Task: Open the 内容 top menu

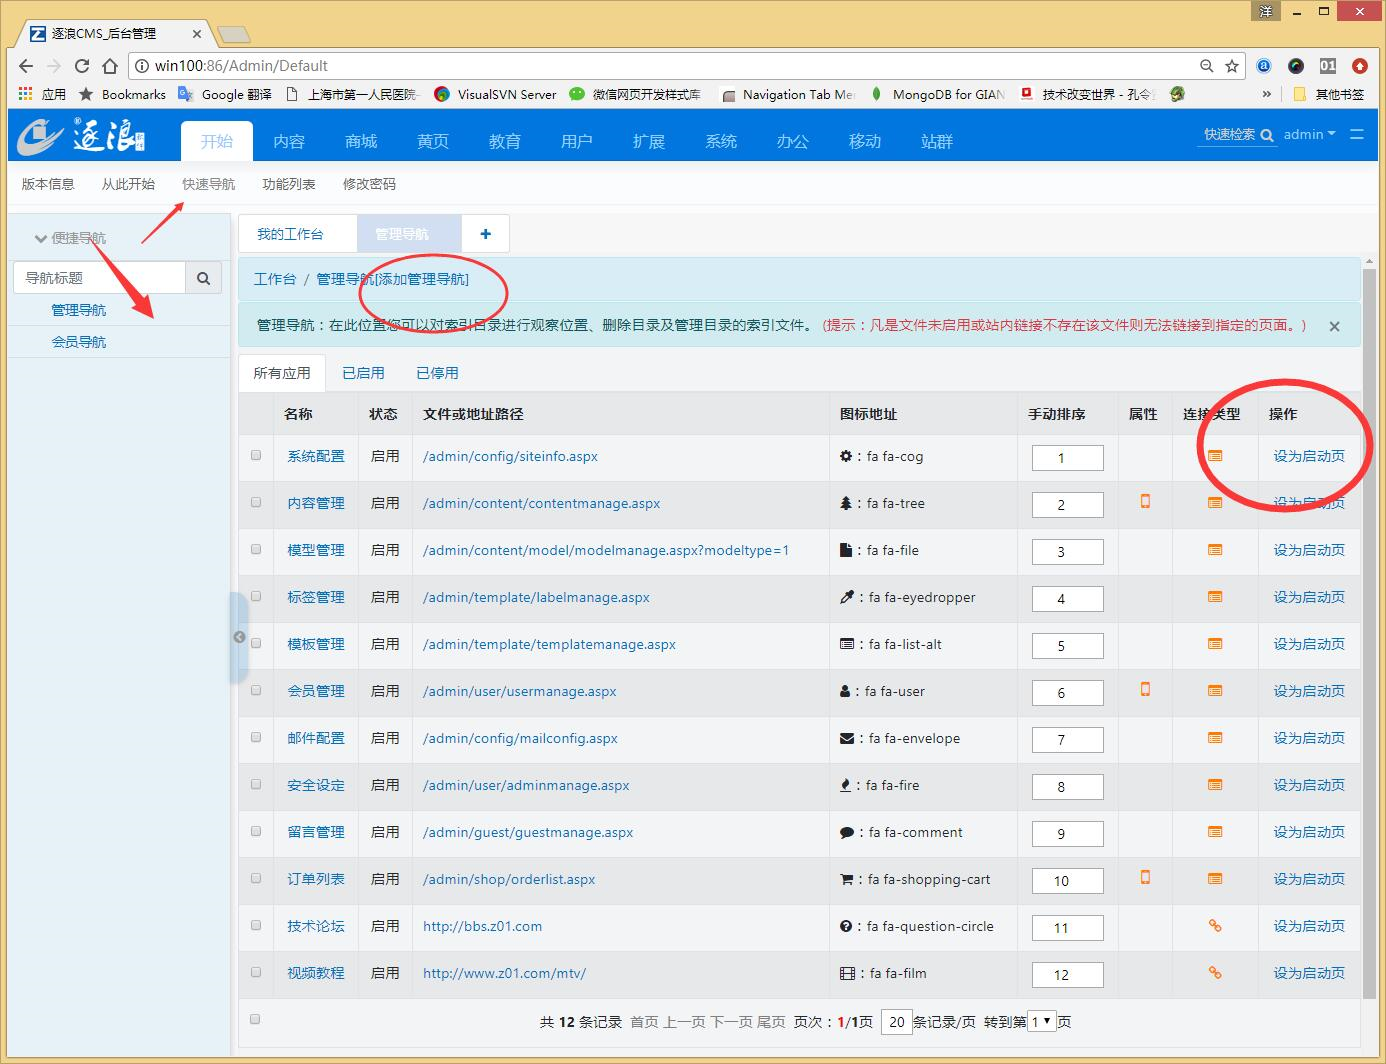Action: tap(289, 141)
